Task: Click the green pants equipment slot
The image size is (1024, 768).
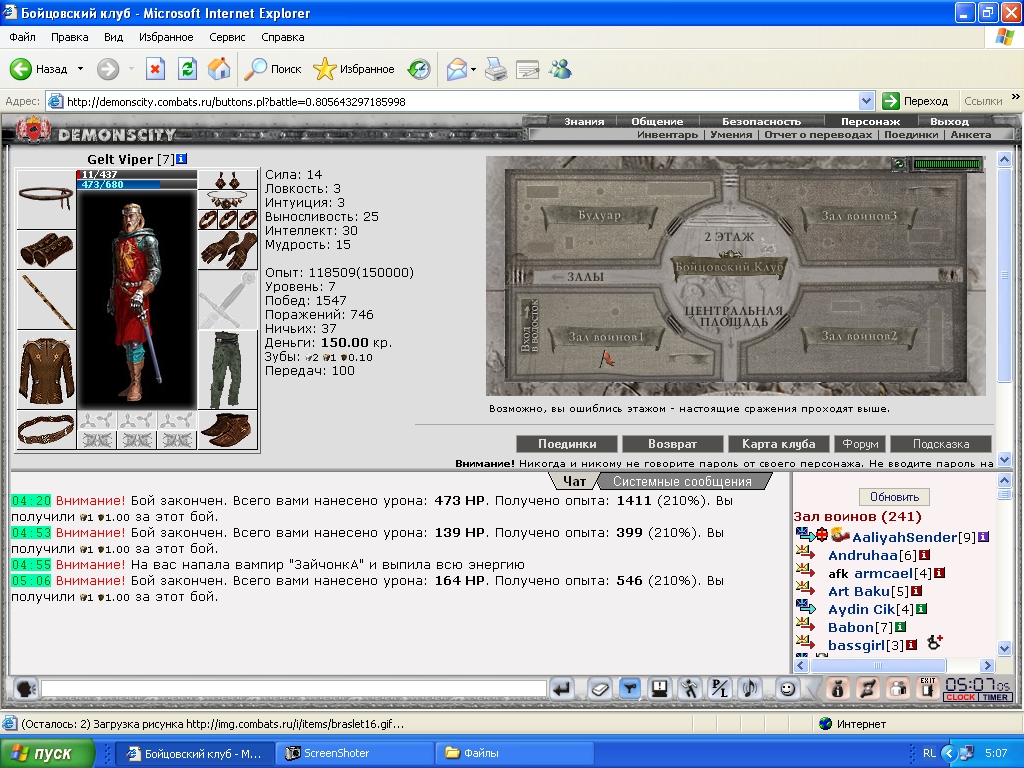Action: point(228,370)
